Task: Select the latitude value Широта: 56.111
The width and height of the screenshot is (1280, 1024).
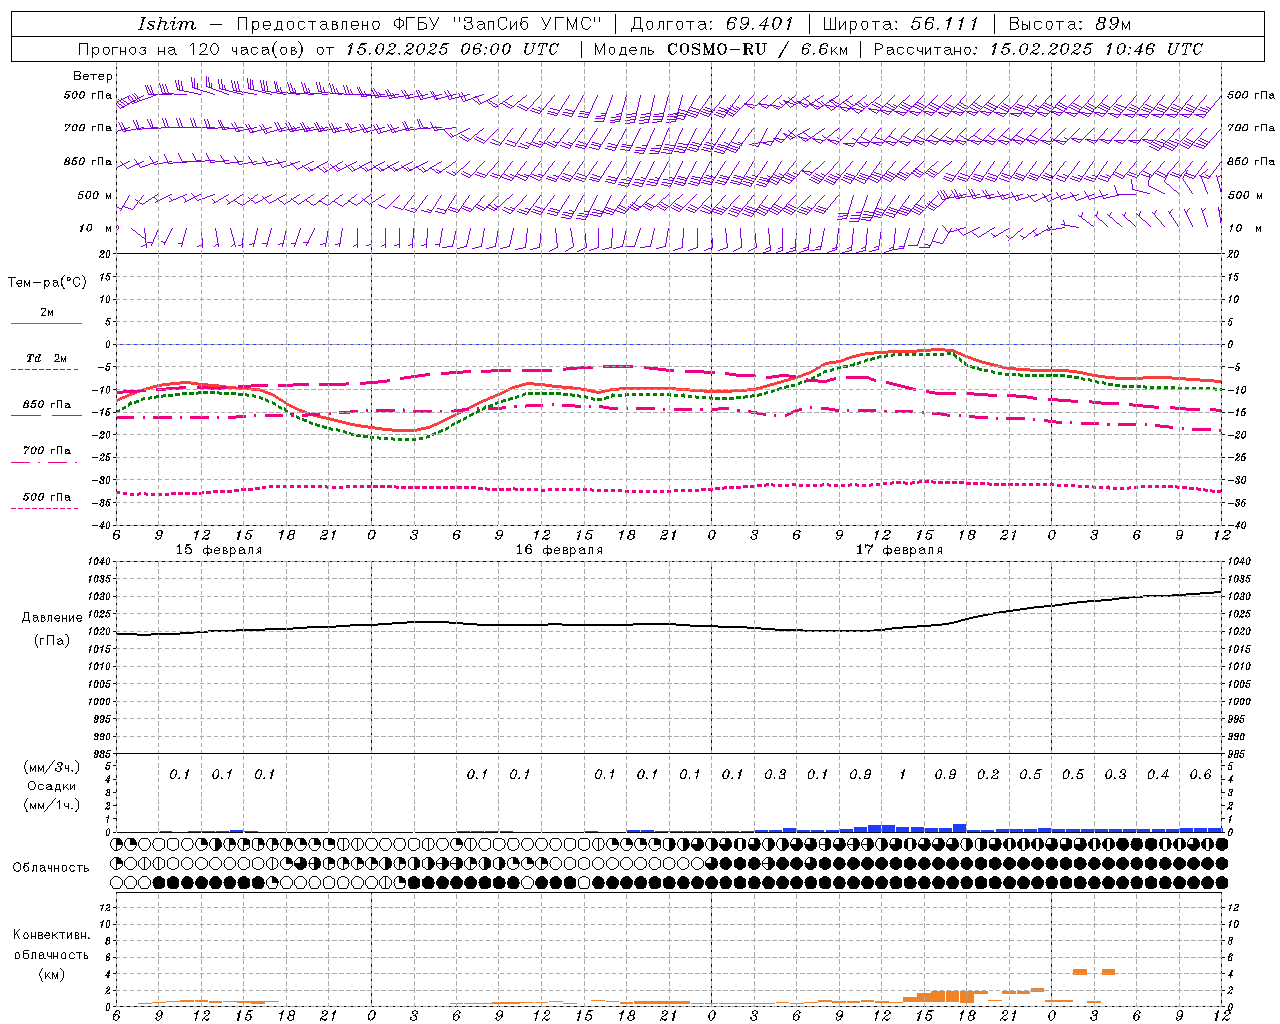Action: point(900,24)
